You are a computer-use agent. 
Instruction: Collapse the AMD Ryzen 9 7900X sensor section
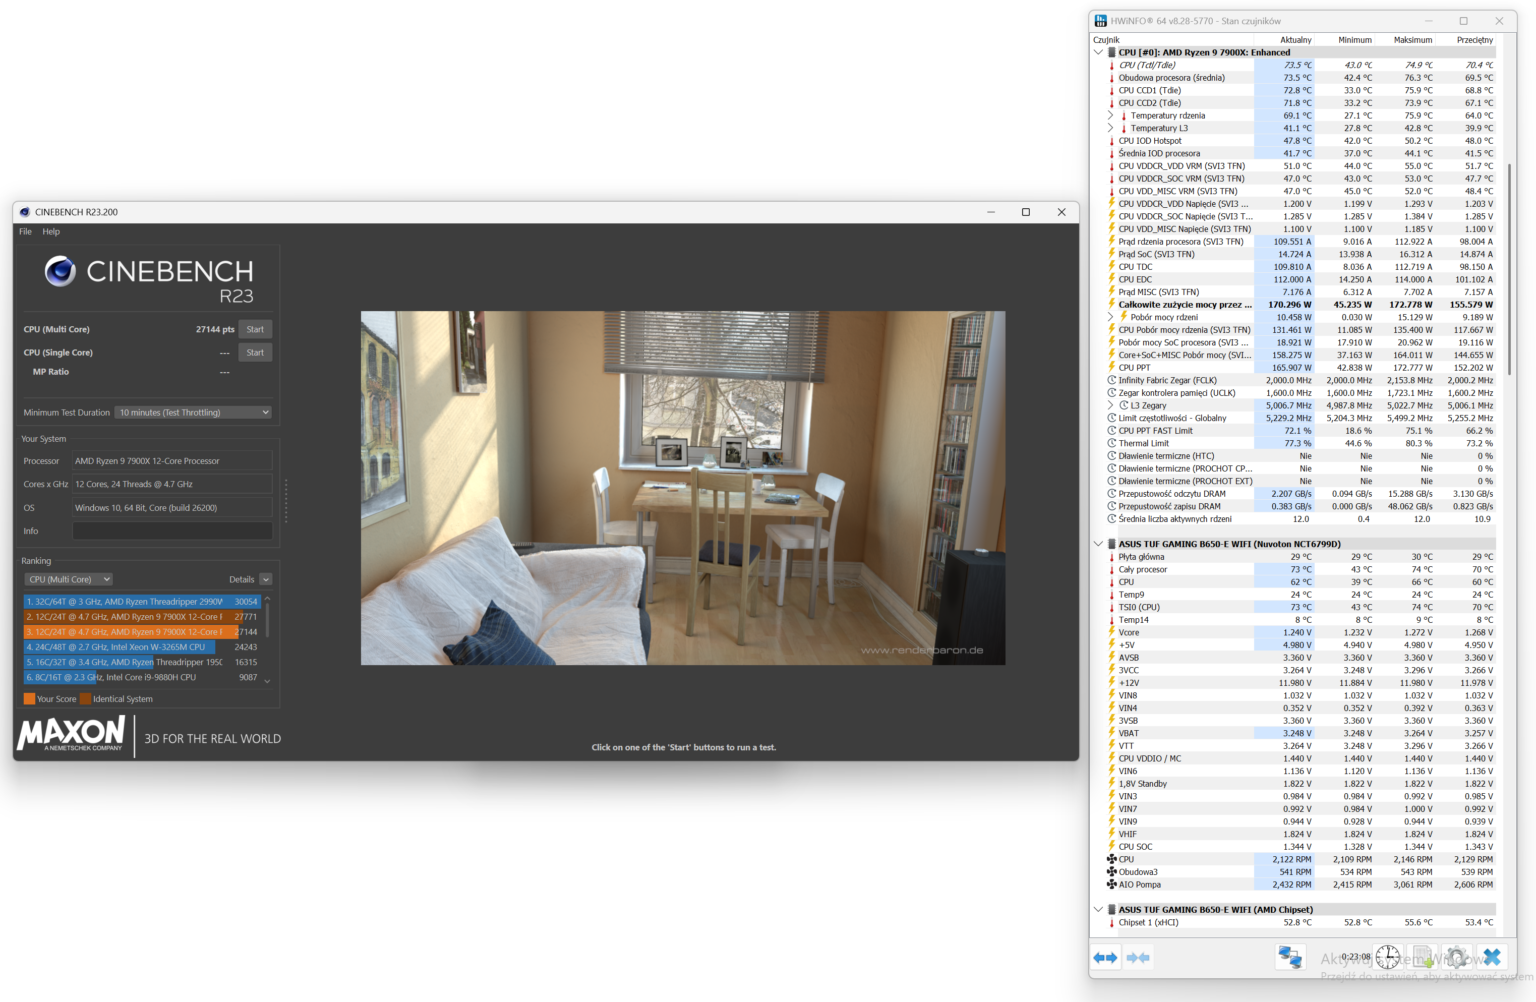[1098, 52]
